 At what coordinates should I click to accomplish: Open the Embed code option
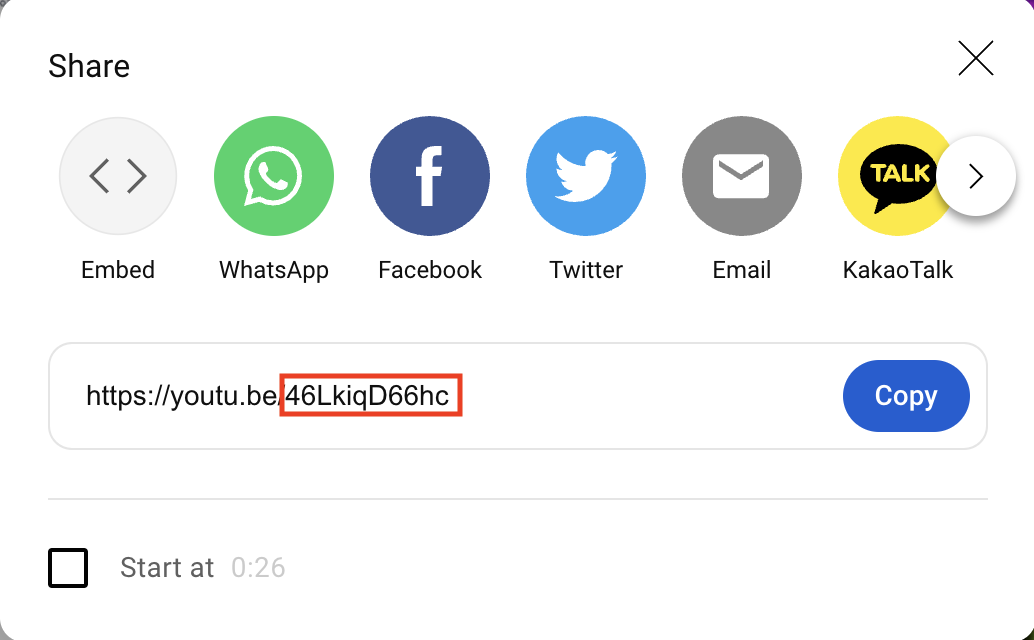click(x=118, y=176)
